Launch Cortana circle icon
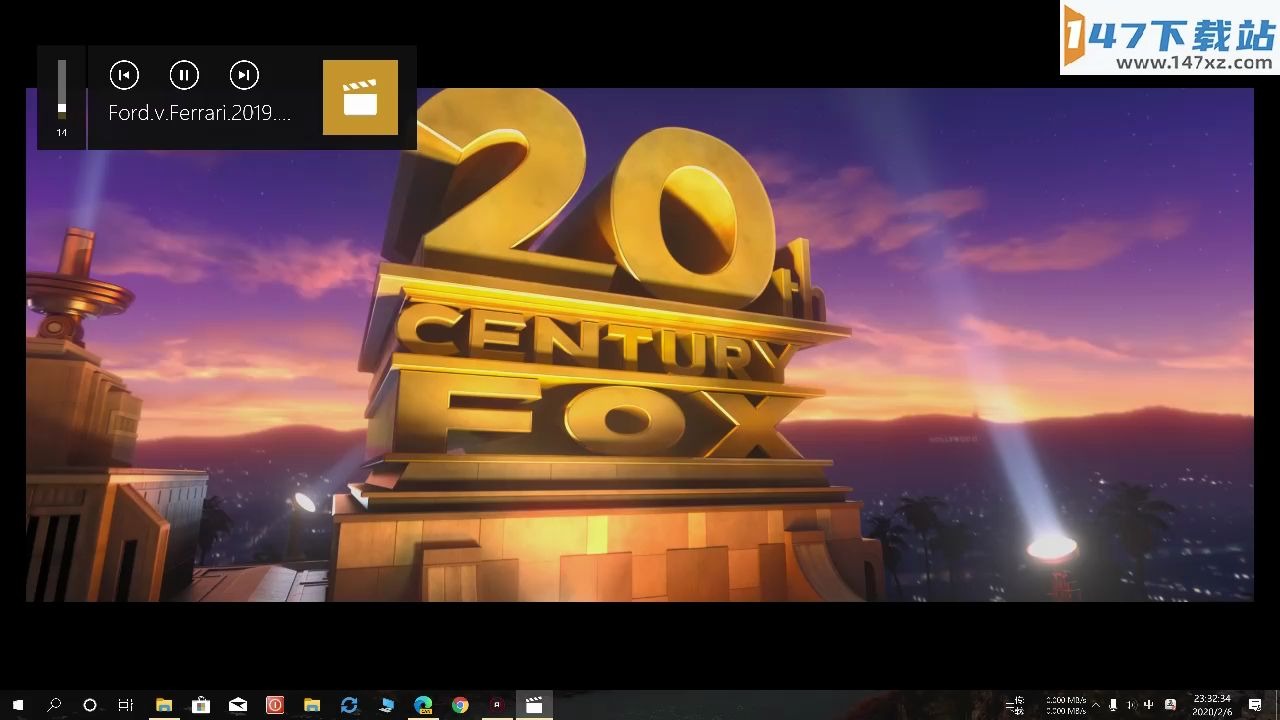Viewport: 1280px width, 720px height. [90, 705]
